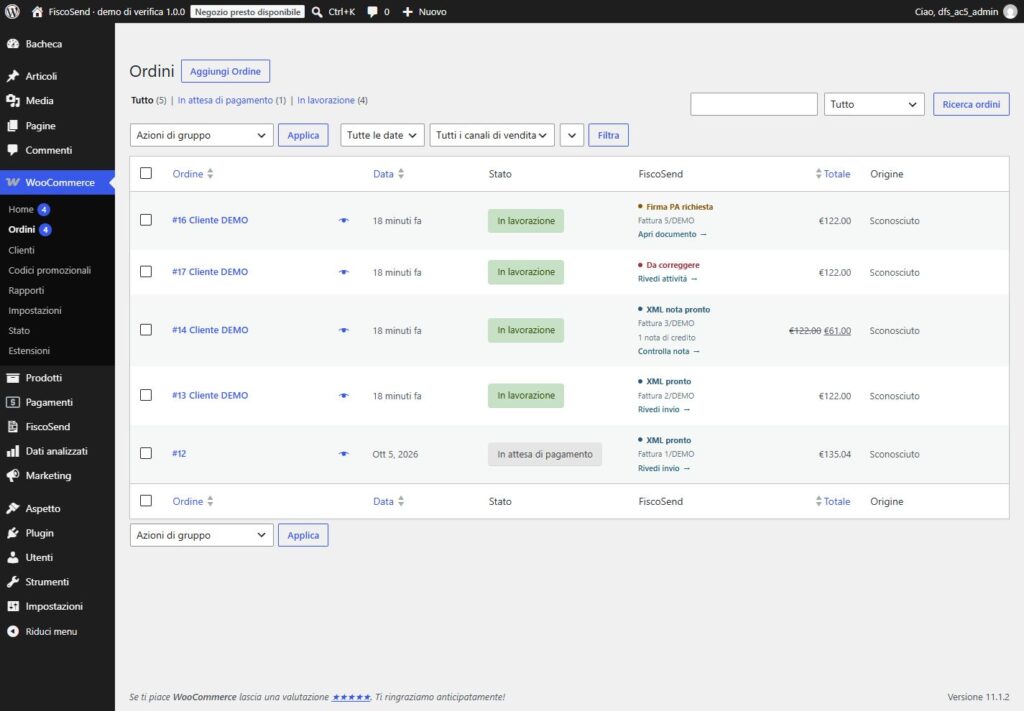This screenshot has width=1024, height=711.
Task: Open the #16 Cliente DEMO order link
Action: (x=210, y=220)
